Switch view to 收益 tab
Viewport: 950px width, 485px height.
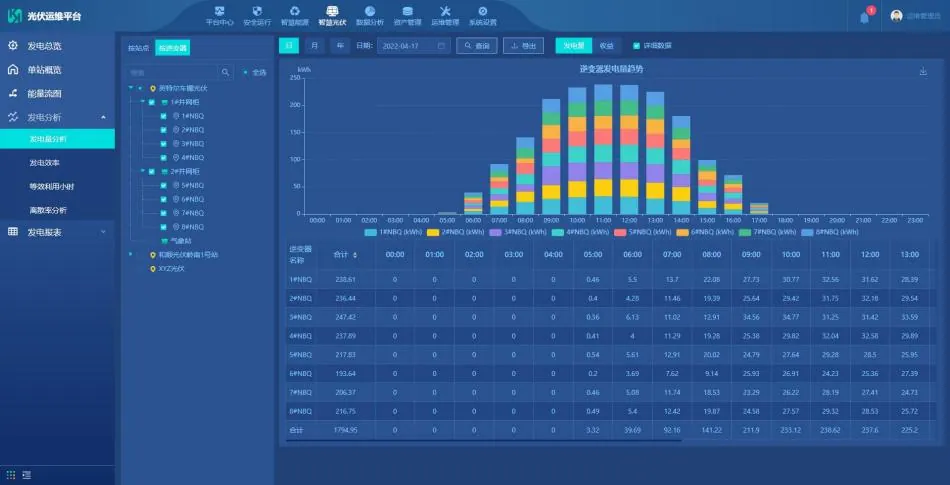pos(606,46)
